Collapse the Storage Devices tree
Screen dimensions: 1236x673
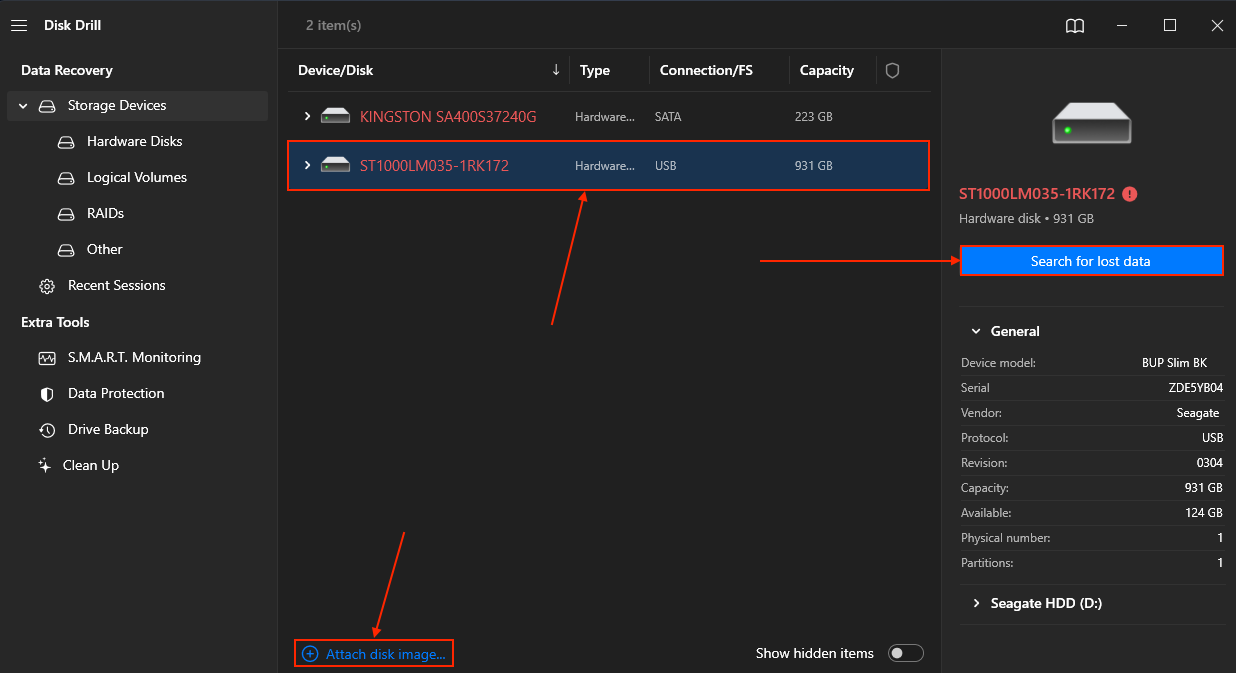pos(23,106)
